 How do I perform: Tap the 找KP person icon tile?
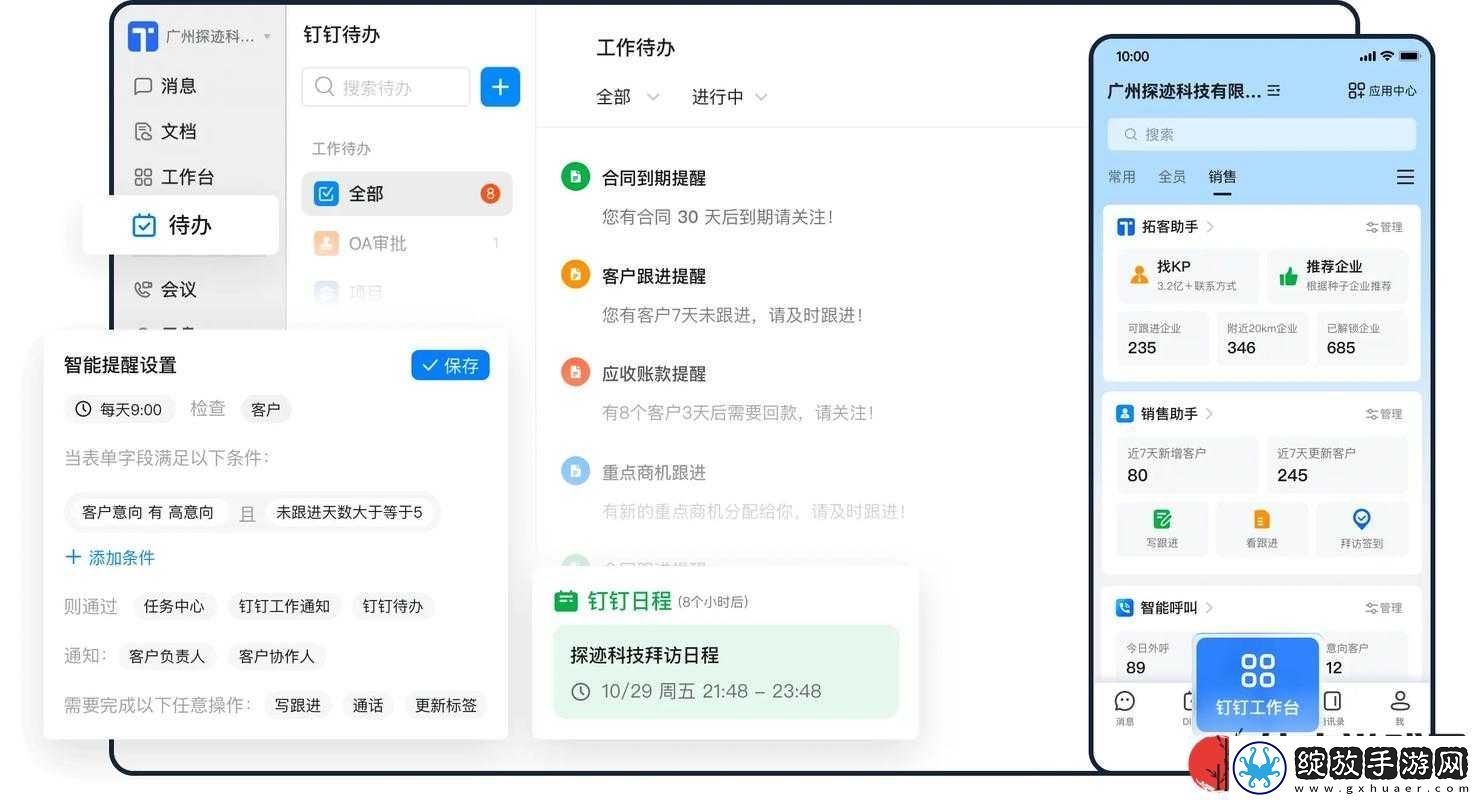click(x=1188, y=275)
